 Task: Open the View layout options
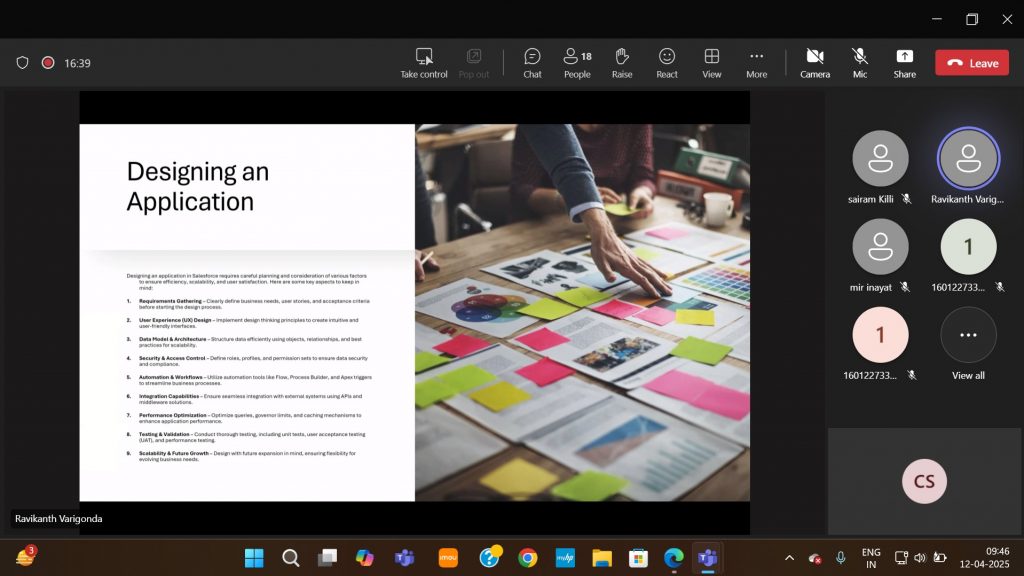[712, 62]
